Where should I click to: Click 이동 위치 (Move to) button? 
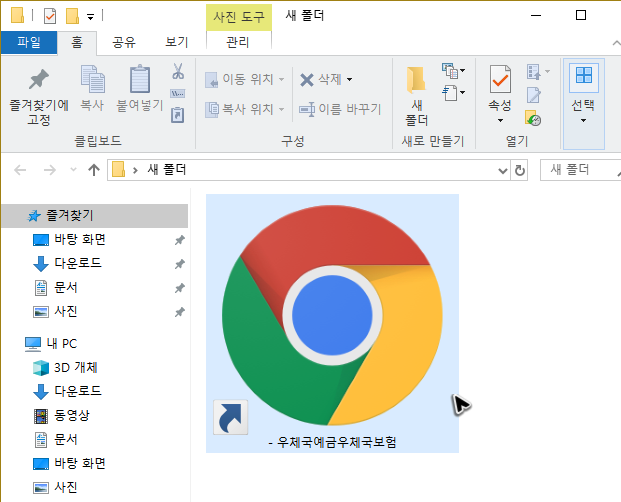244,79
